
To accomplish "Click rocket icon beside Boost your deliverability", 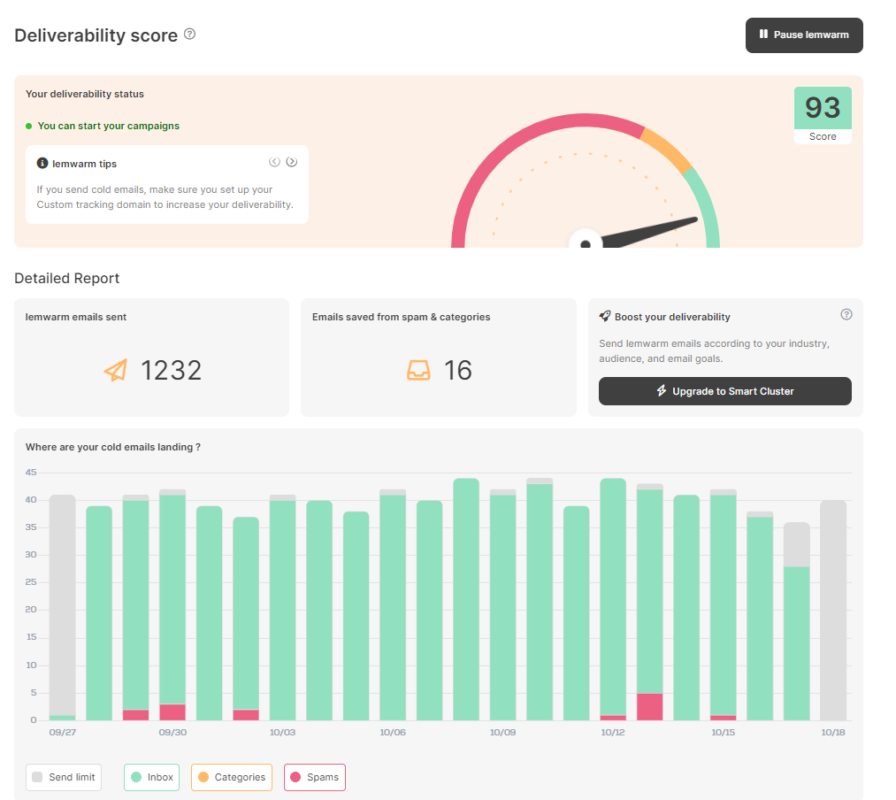I will click(x=605, y=316).
